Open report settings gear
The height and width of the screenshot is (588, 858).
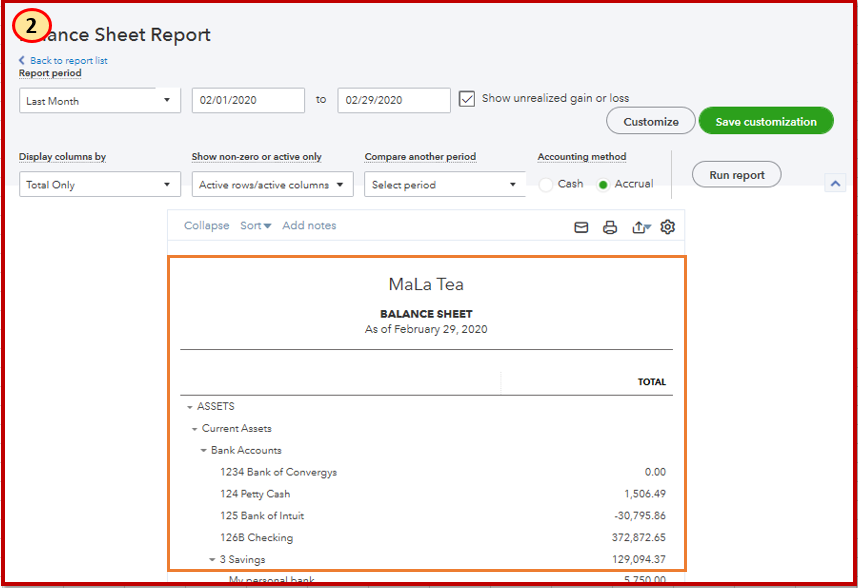click(x=668, y=226)
